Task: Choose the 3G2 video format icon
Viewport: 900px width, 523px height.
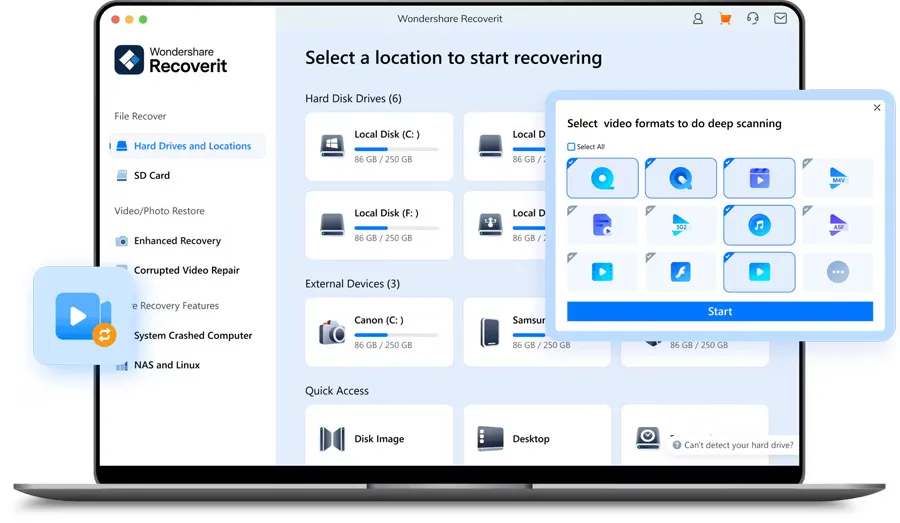Action: (680, 225)
